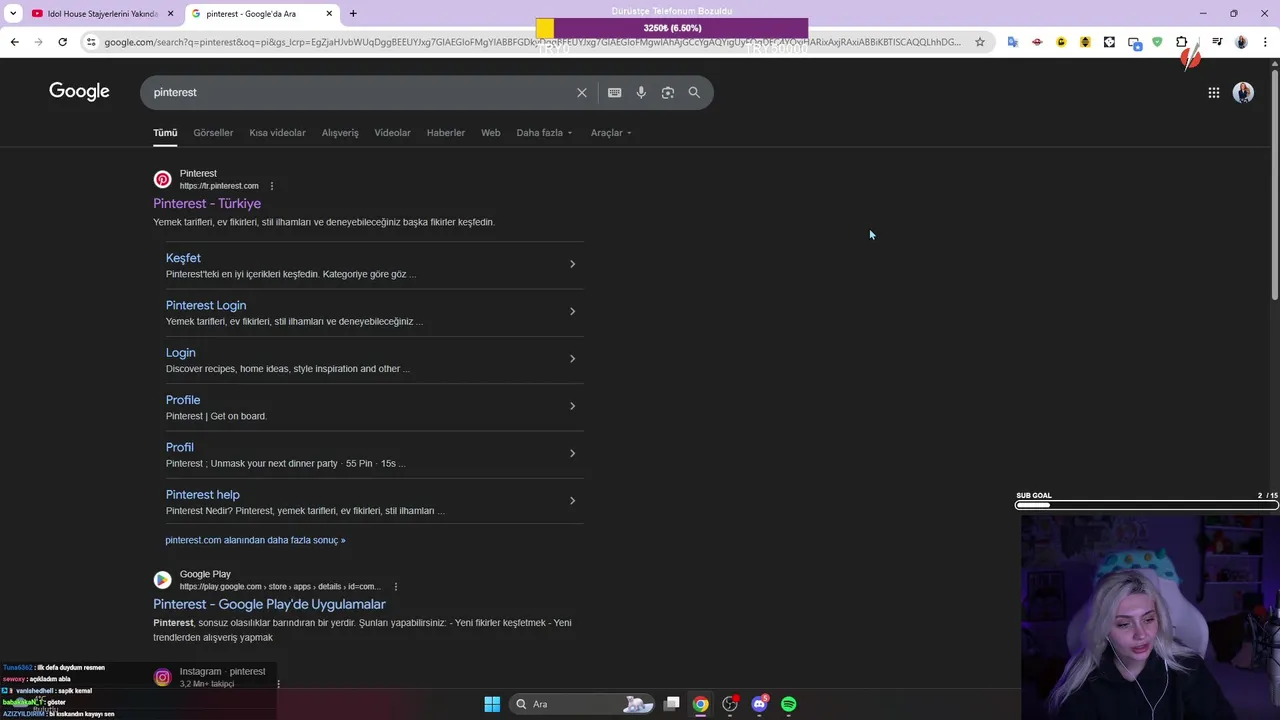Image resolution: width=1280 pixels, height=720 pixels.
Task: Open the tab search dropdown arrow
Action: pyautogui.click(x=13, y=14)
